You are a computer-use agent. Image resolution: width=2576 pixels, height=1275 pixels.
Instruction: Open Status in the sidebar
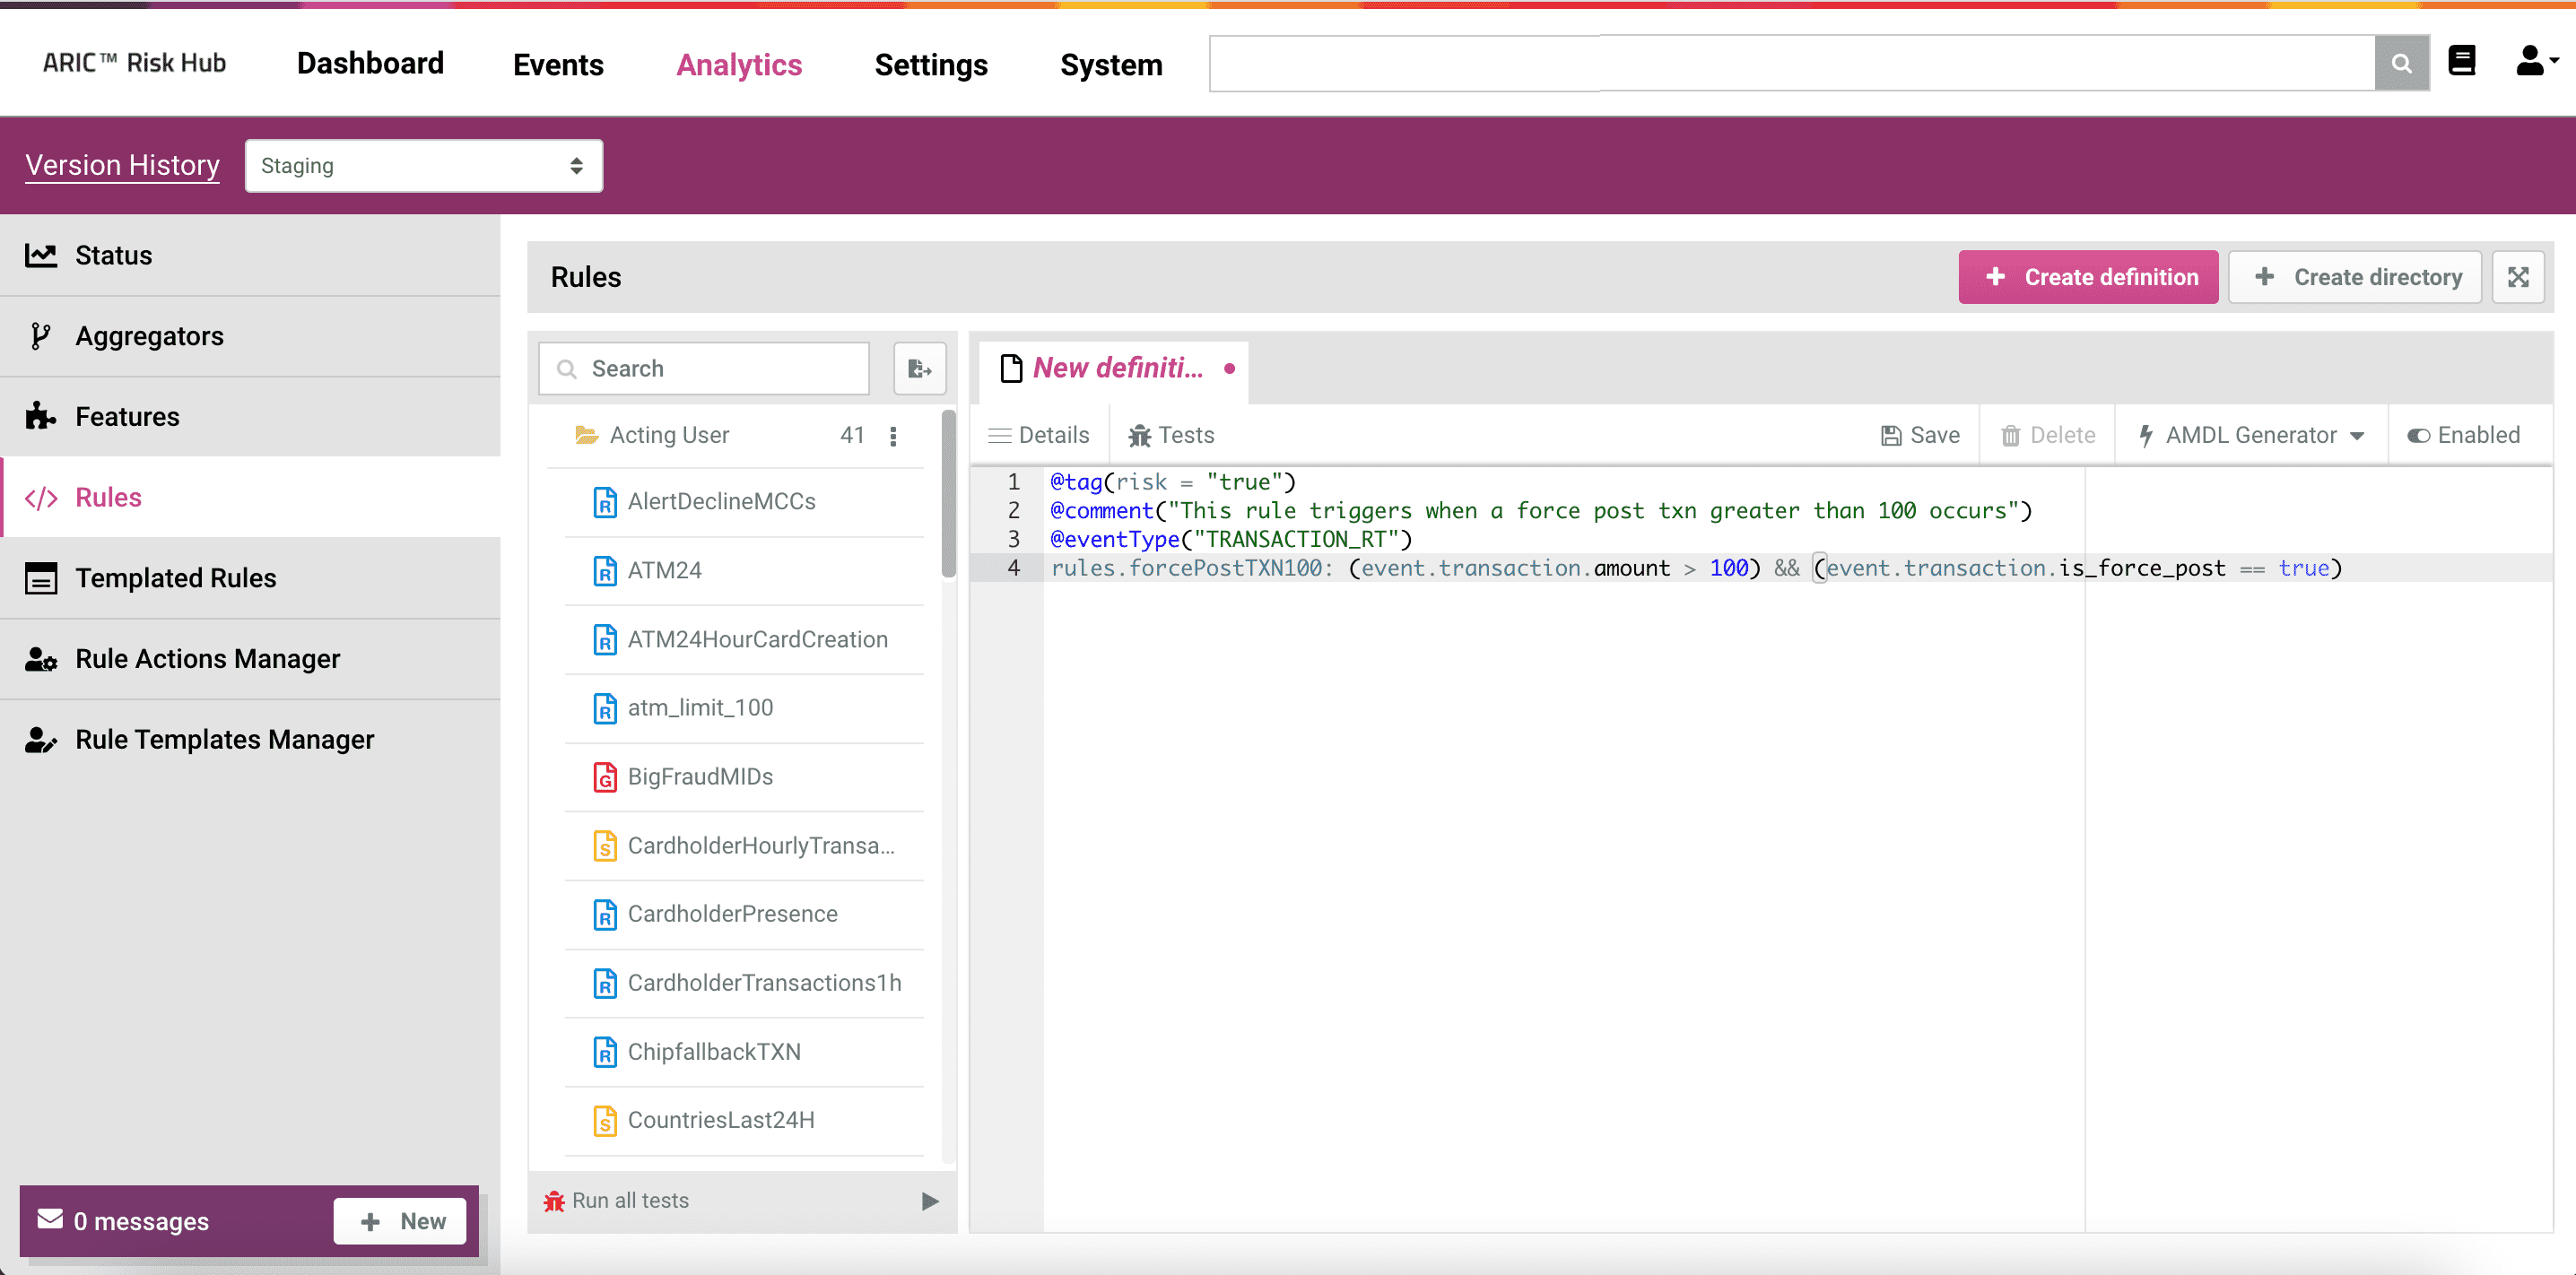tap(250, 256)
